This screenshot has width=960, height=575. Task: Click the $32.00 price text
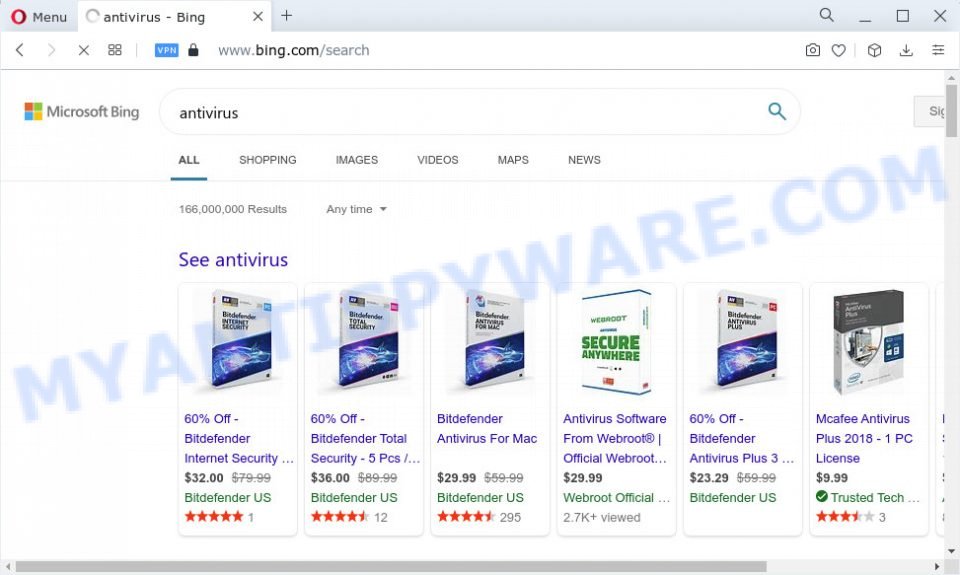click(204, 478)
